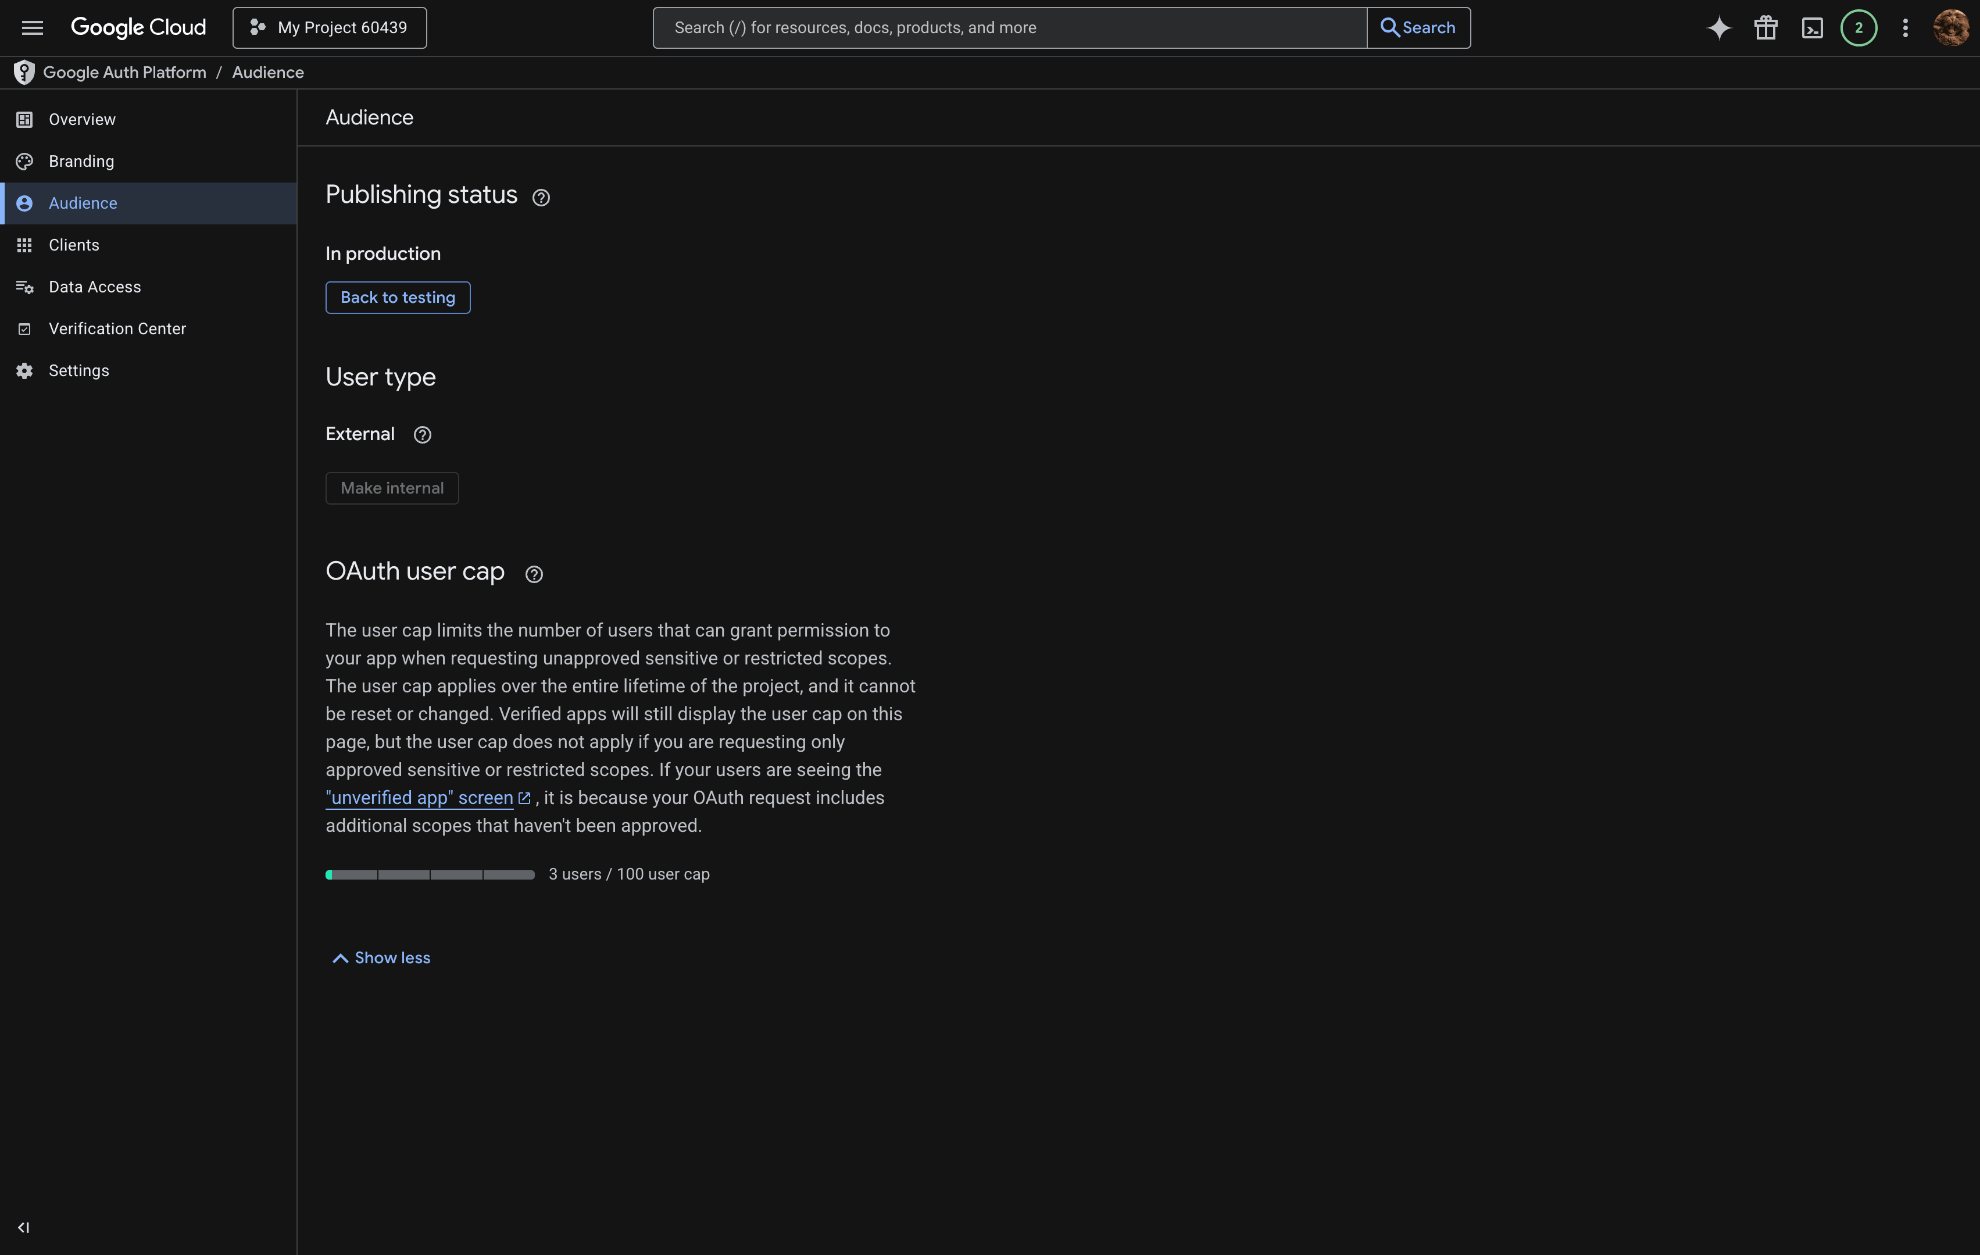
Task: Open the free trial gift icon
Action: (x=1766, y=28)
